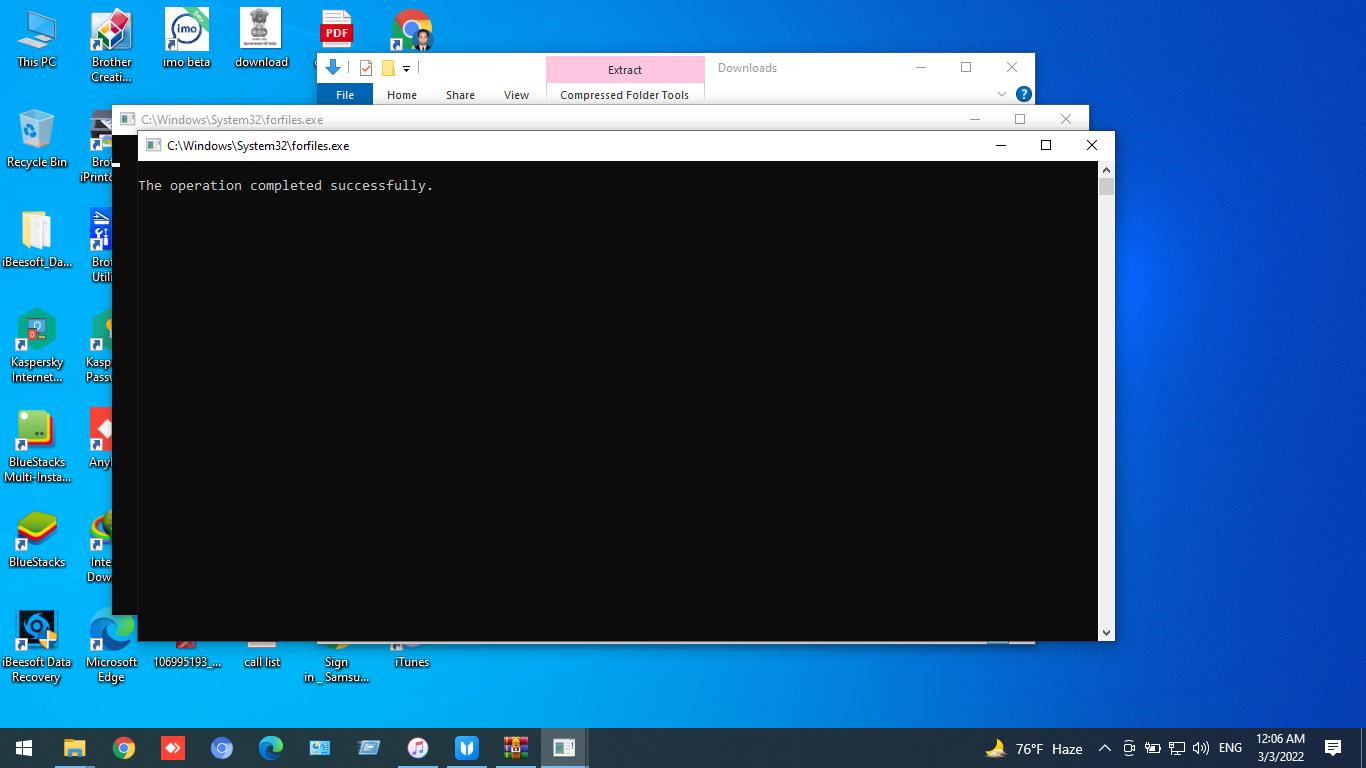Click the New Folder icon in Quick Access
Screen dimensions: 1366x768
click(388, 68)
